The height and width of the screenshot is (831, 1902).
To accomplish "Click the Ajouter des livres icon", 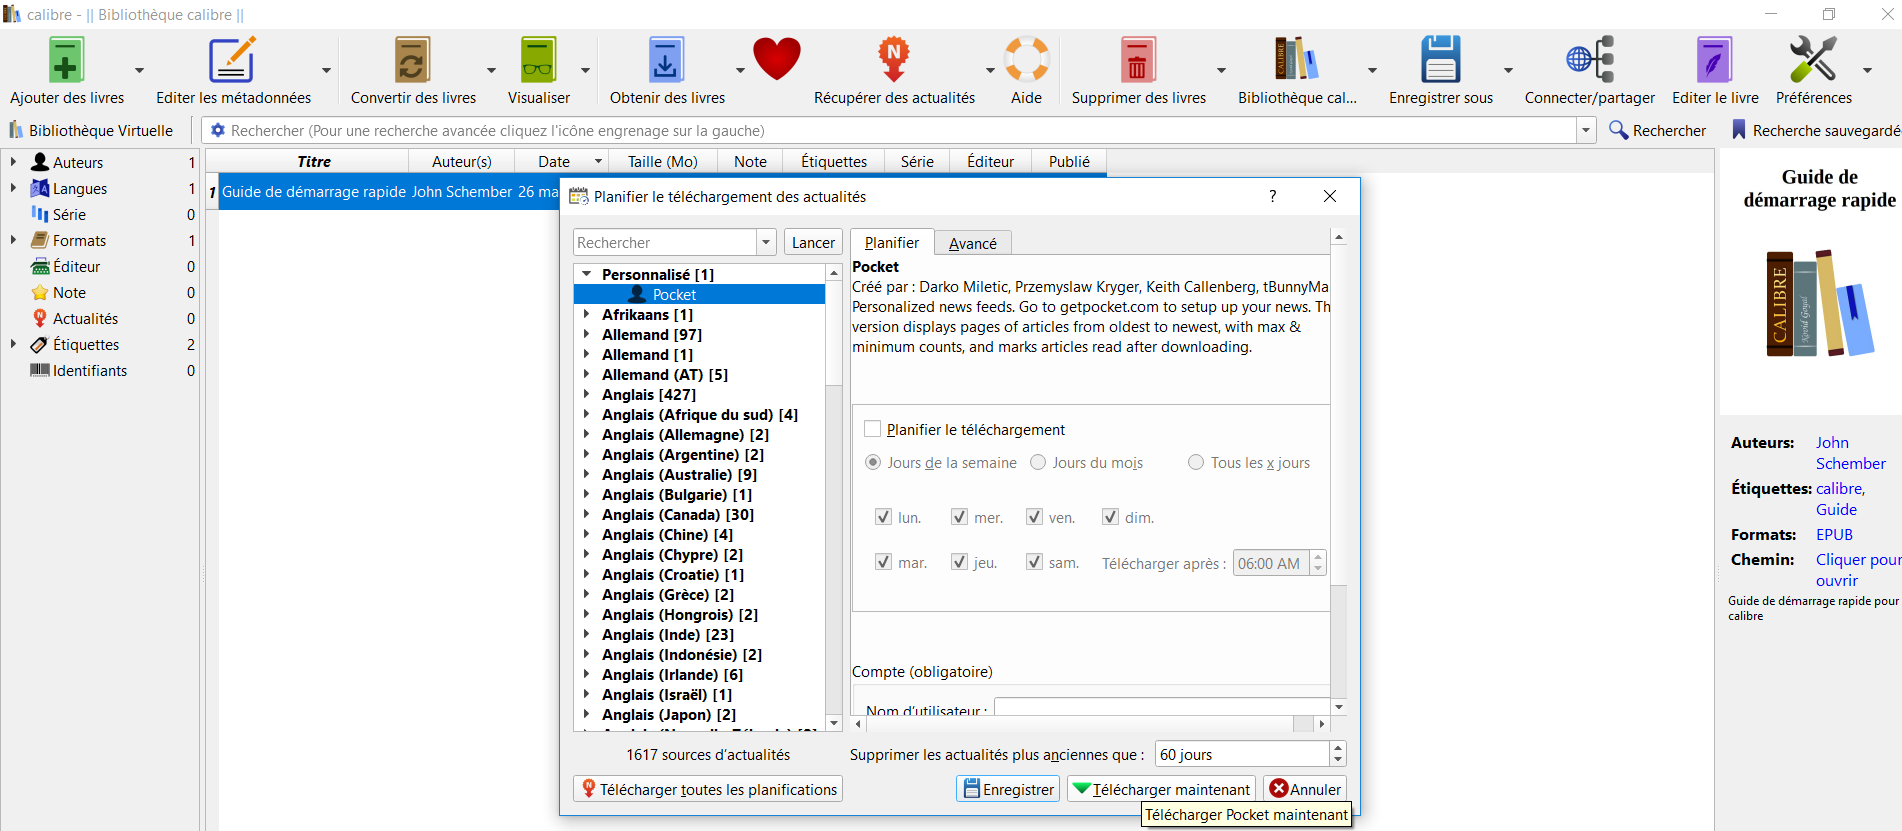I will (66, 61).
